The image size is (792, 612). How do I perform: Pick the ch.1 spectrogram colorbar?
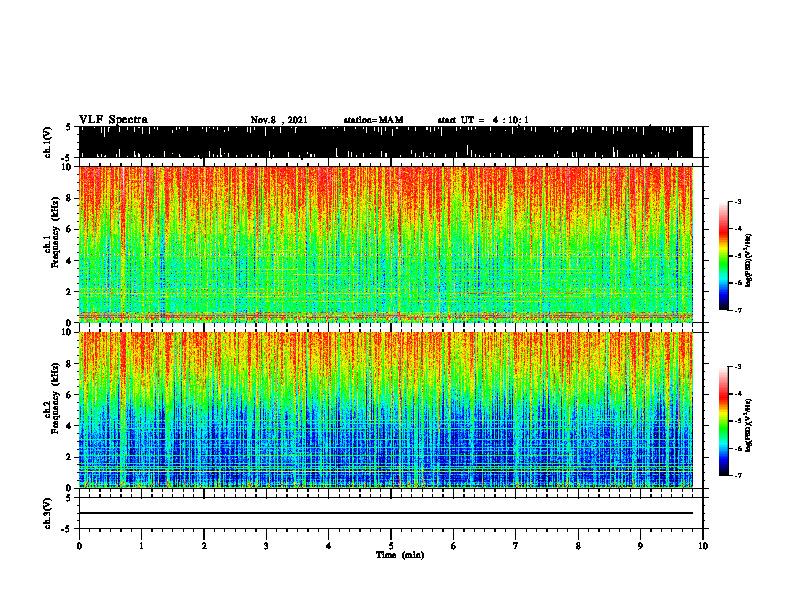point(723,256)
